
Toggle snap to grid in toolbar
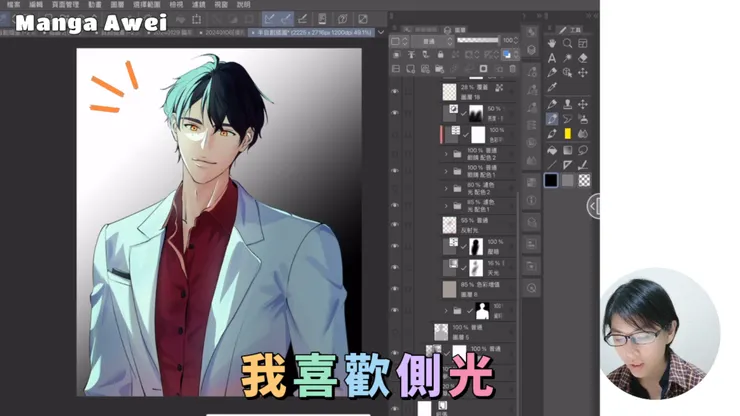[303, 19]
